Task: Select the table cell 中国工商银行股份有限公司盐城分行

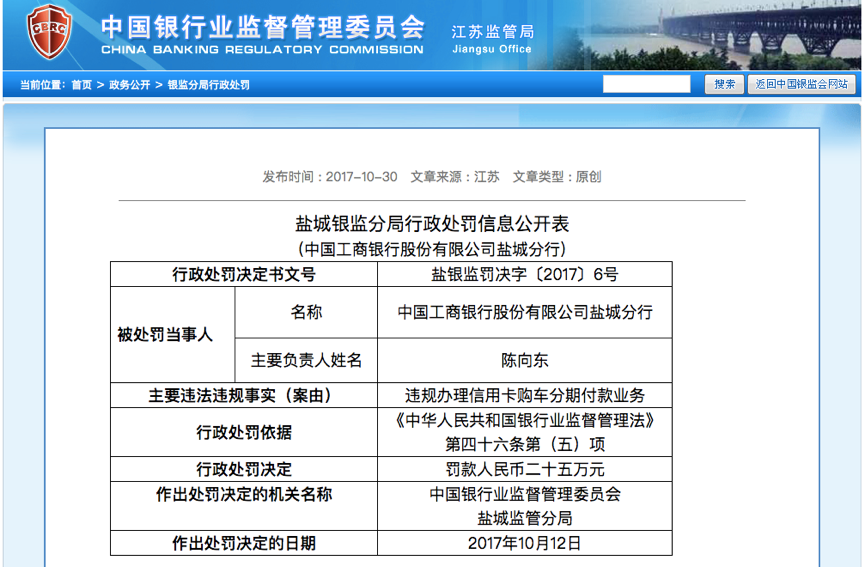Action: tap(525, 312)
